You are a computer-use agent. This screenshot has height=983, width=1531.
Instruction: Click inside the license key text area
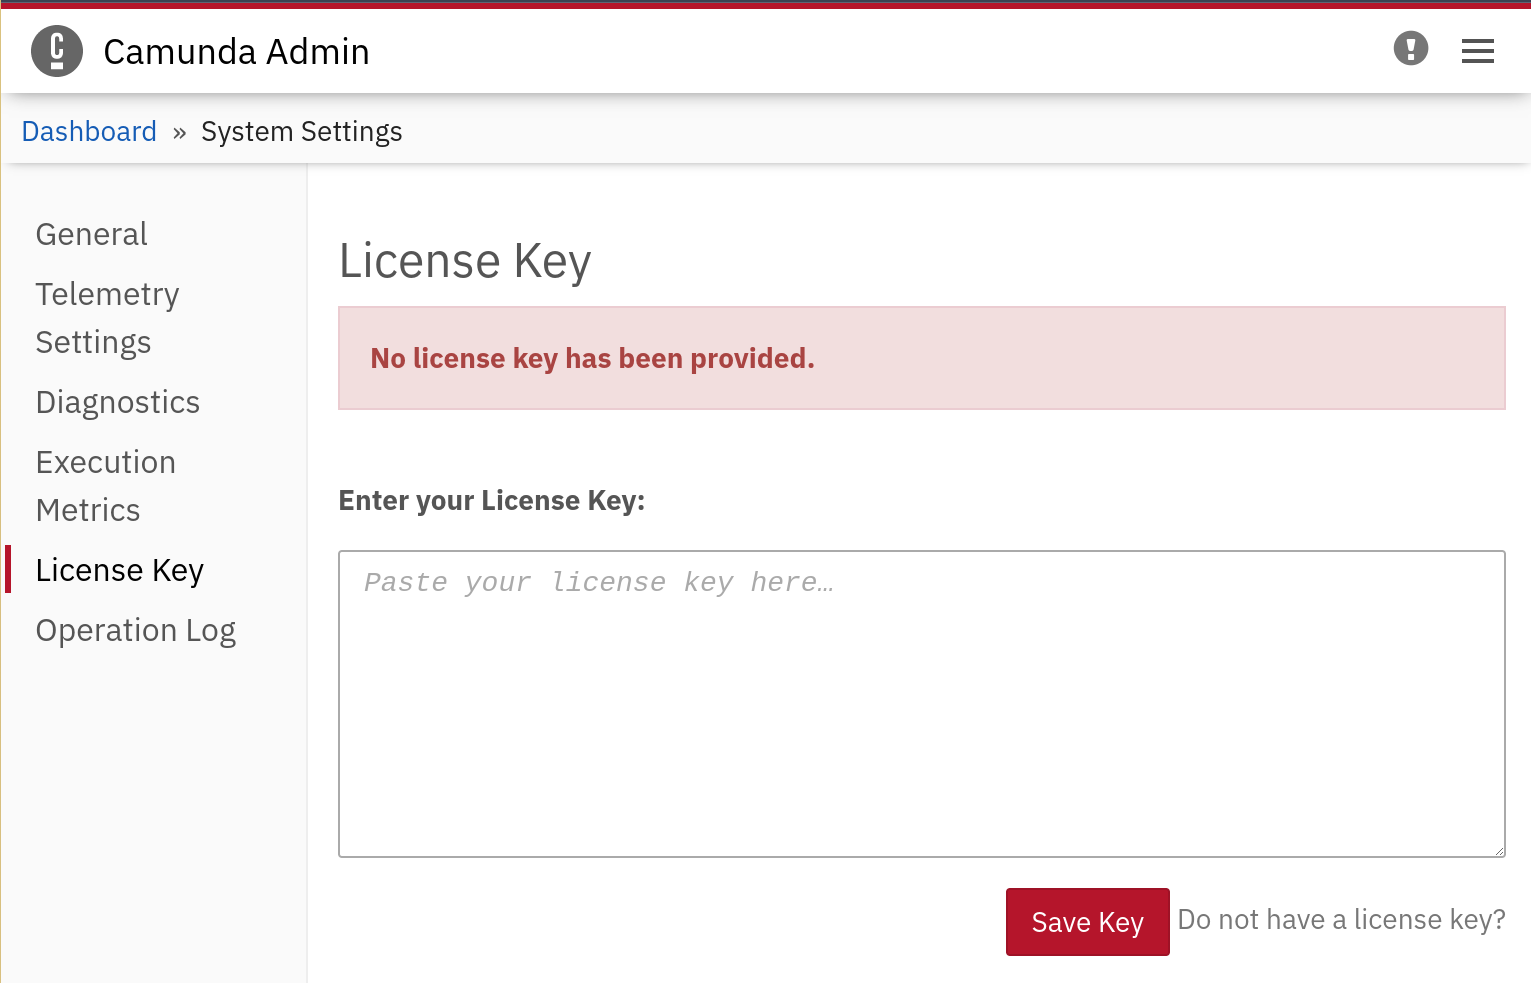920,700
